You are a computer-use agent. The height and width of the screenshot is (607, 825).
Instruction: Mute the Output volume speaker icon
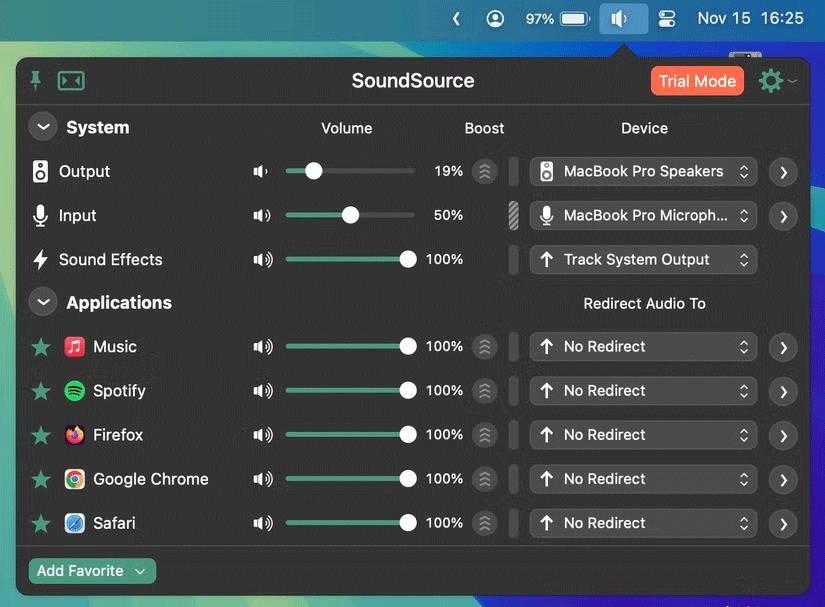point(260,171)
